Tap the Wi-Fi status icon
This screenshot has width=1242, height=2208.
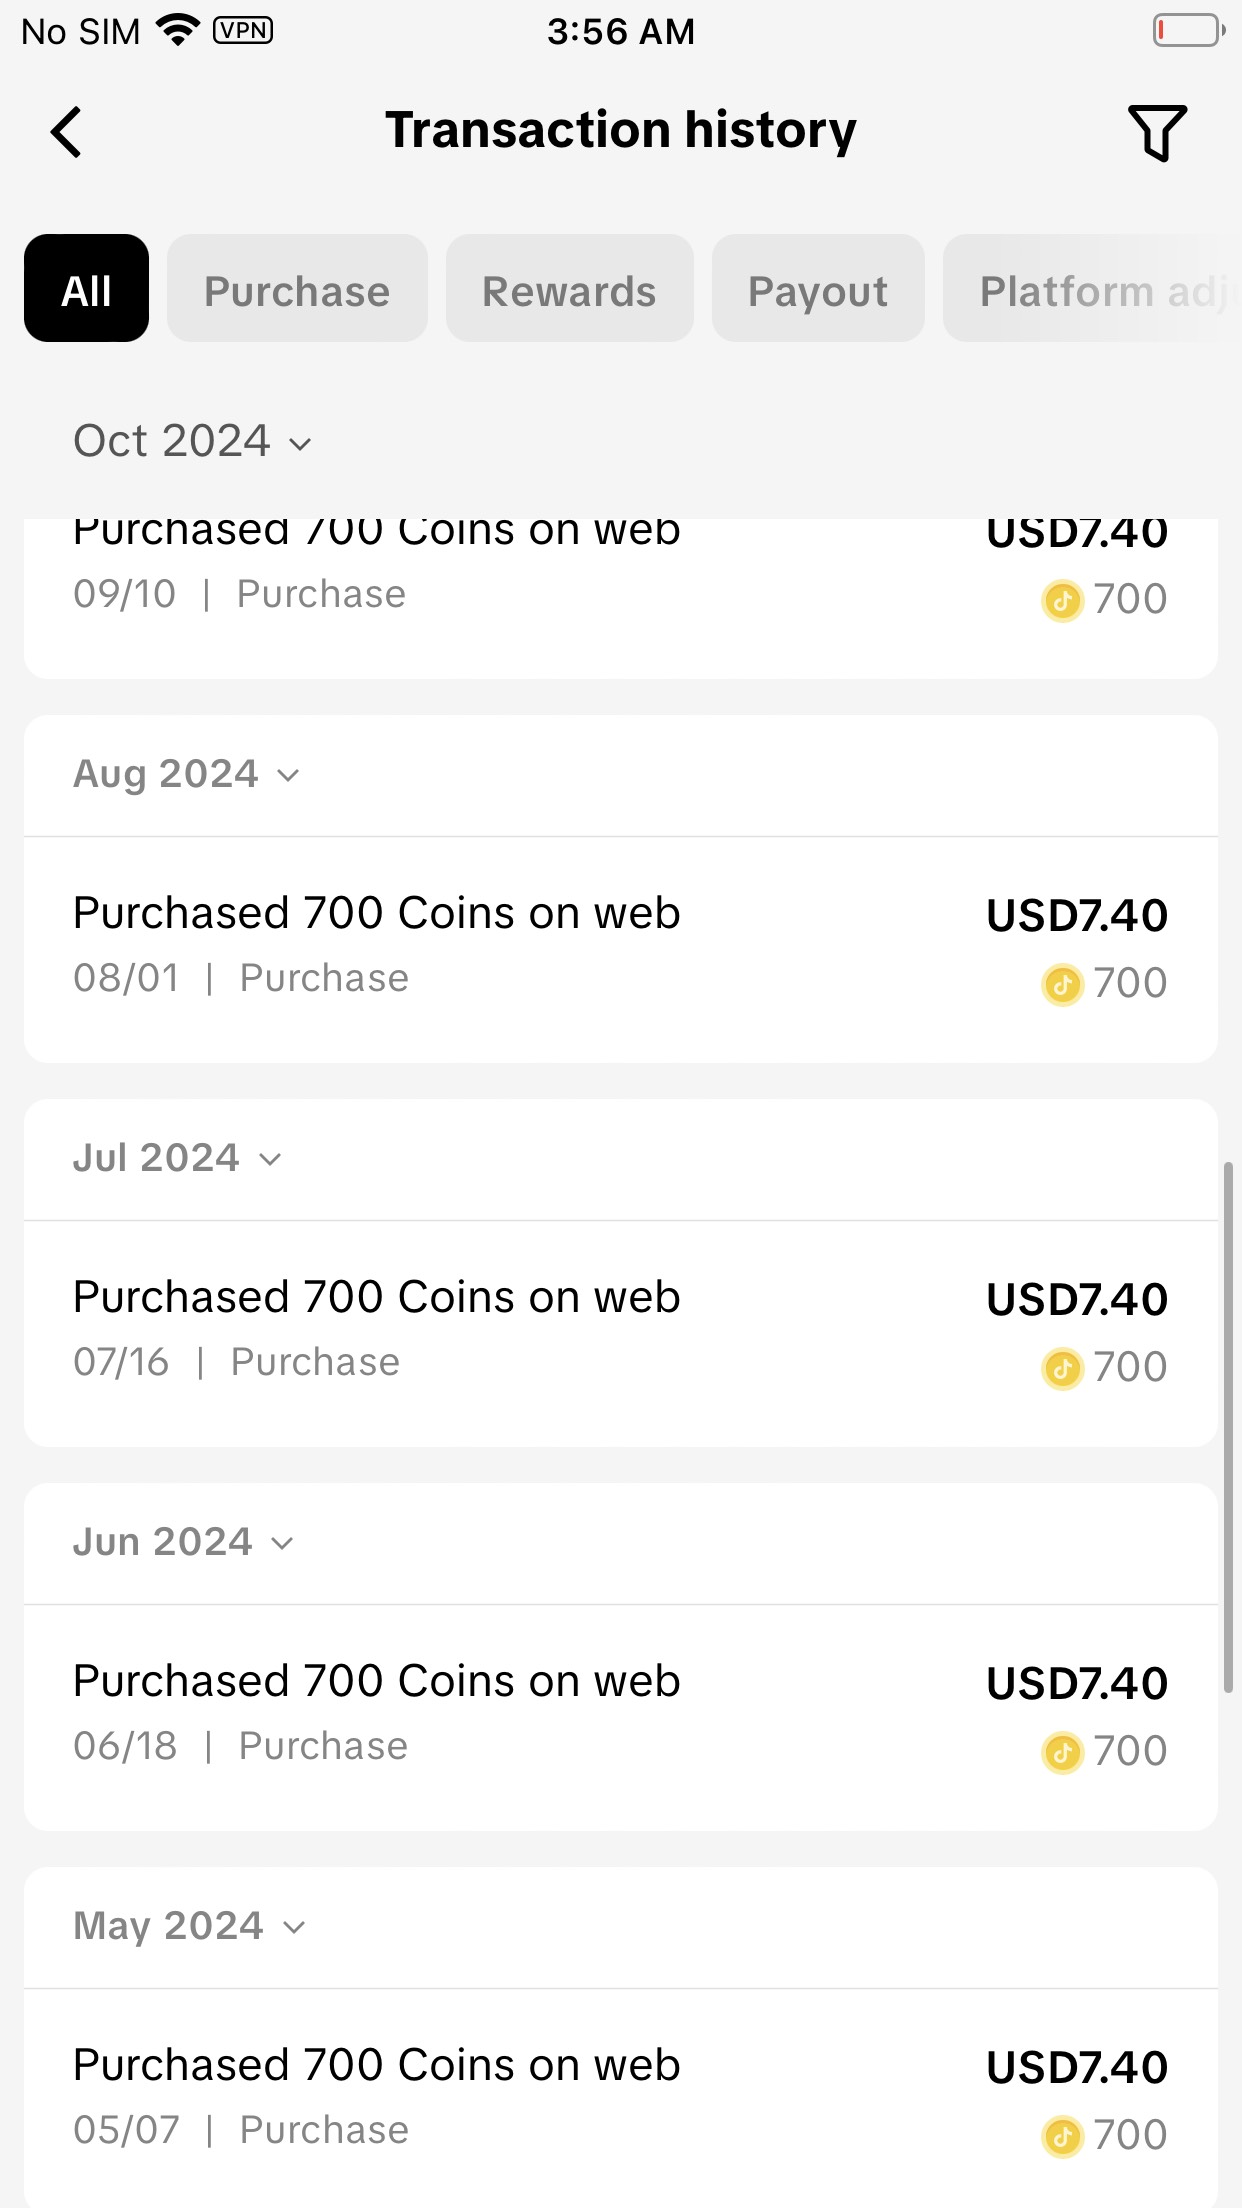(x=178, y=30)
